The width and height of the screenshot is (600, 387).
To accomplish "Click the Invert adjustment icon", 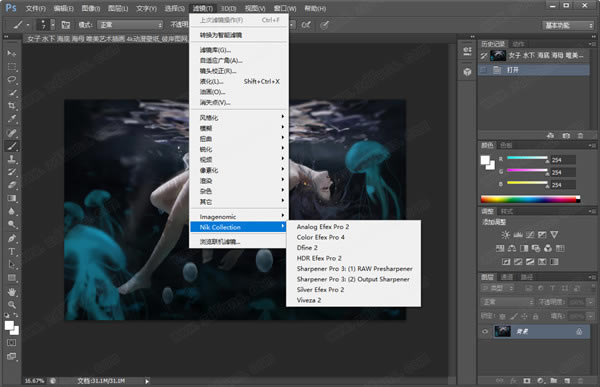I will tap(506, 262).
